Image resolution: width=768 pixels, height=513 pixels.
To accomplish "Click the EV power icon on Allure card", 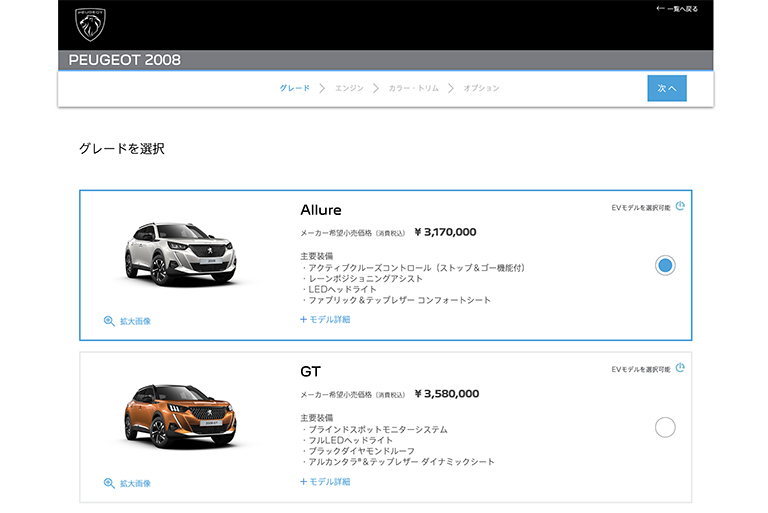I will point(680,206).
